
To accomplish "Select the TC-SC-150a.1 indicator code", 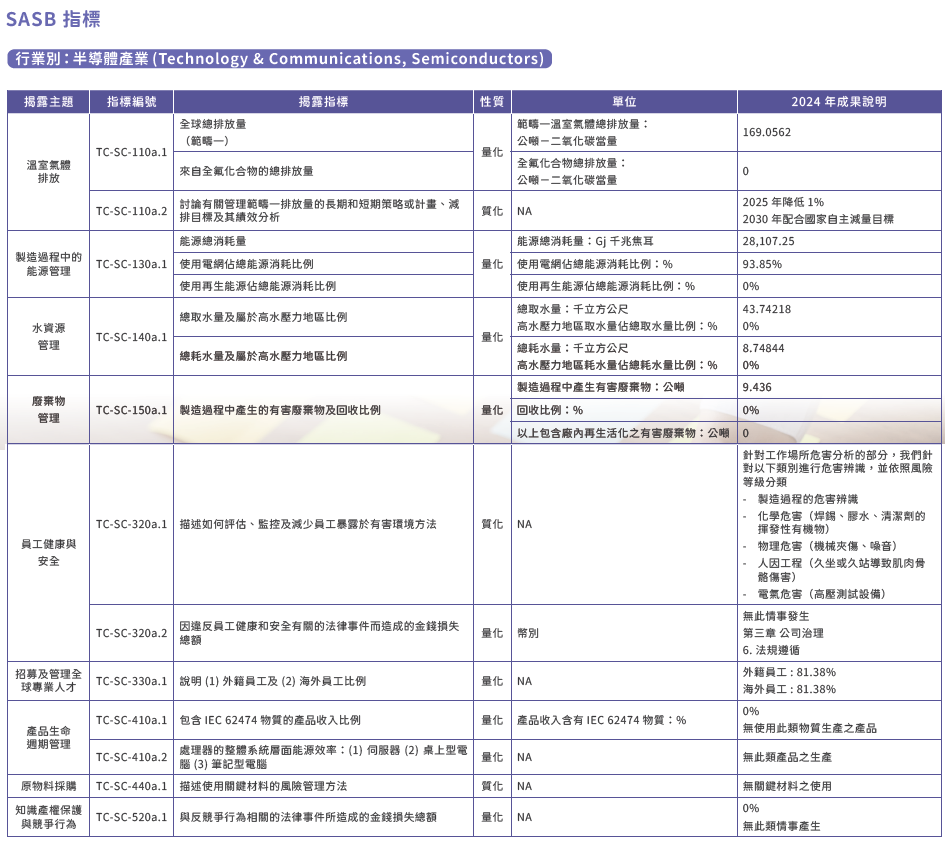I will (x=131, y=410).
